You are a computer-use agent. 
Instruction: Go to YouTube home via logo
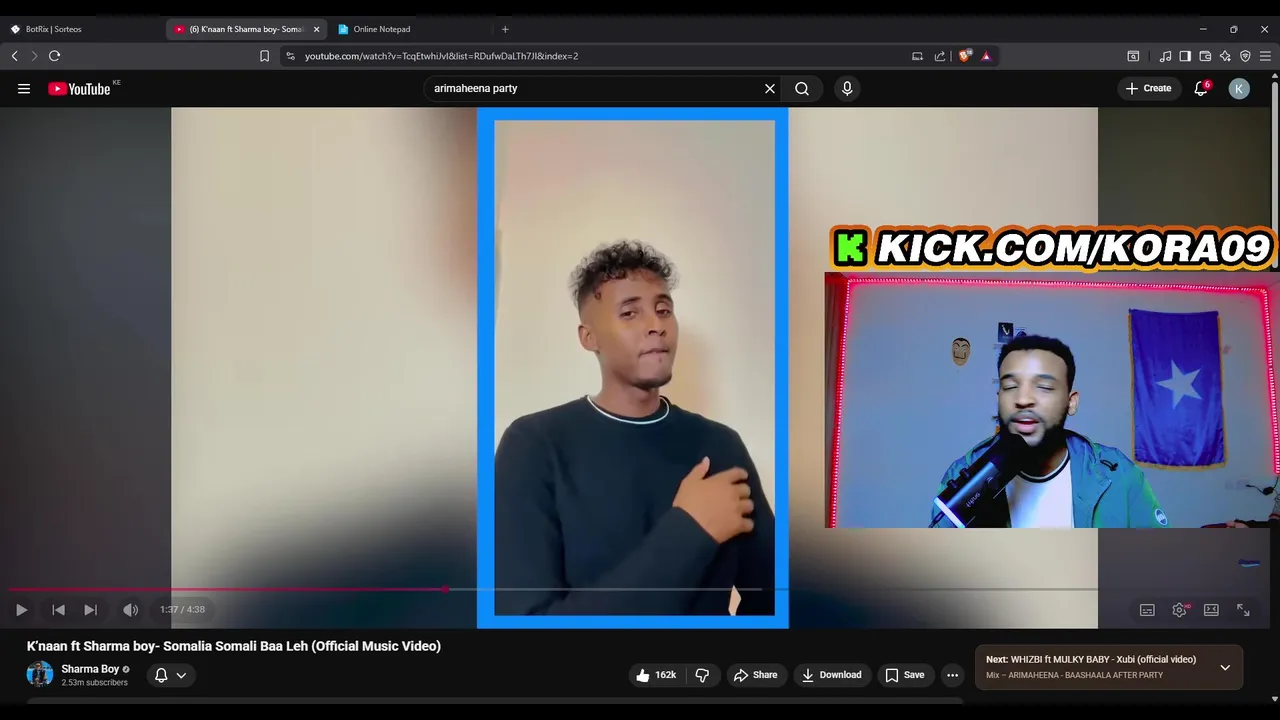80,88
